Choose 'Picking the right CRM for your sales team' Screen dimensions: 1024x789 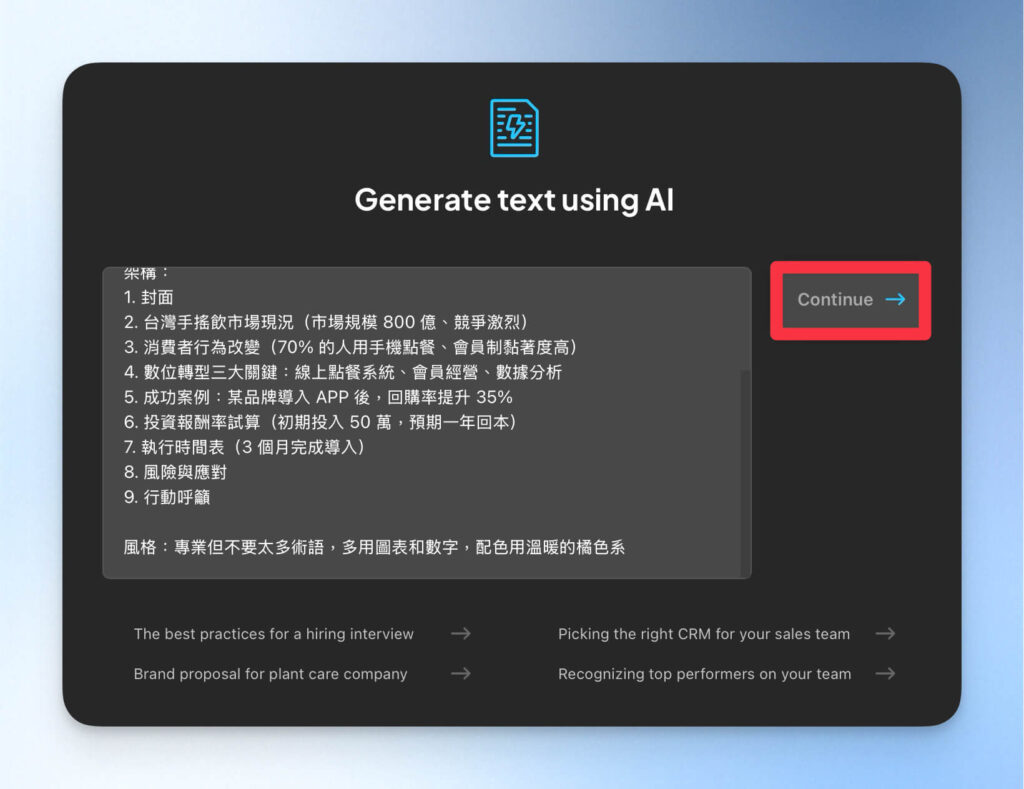click(x=703, y=633)
